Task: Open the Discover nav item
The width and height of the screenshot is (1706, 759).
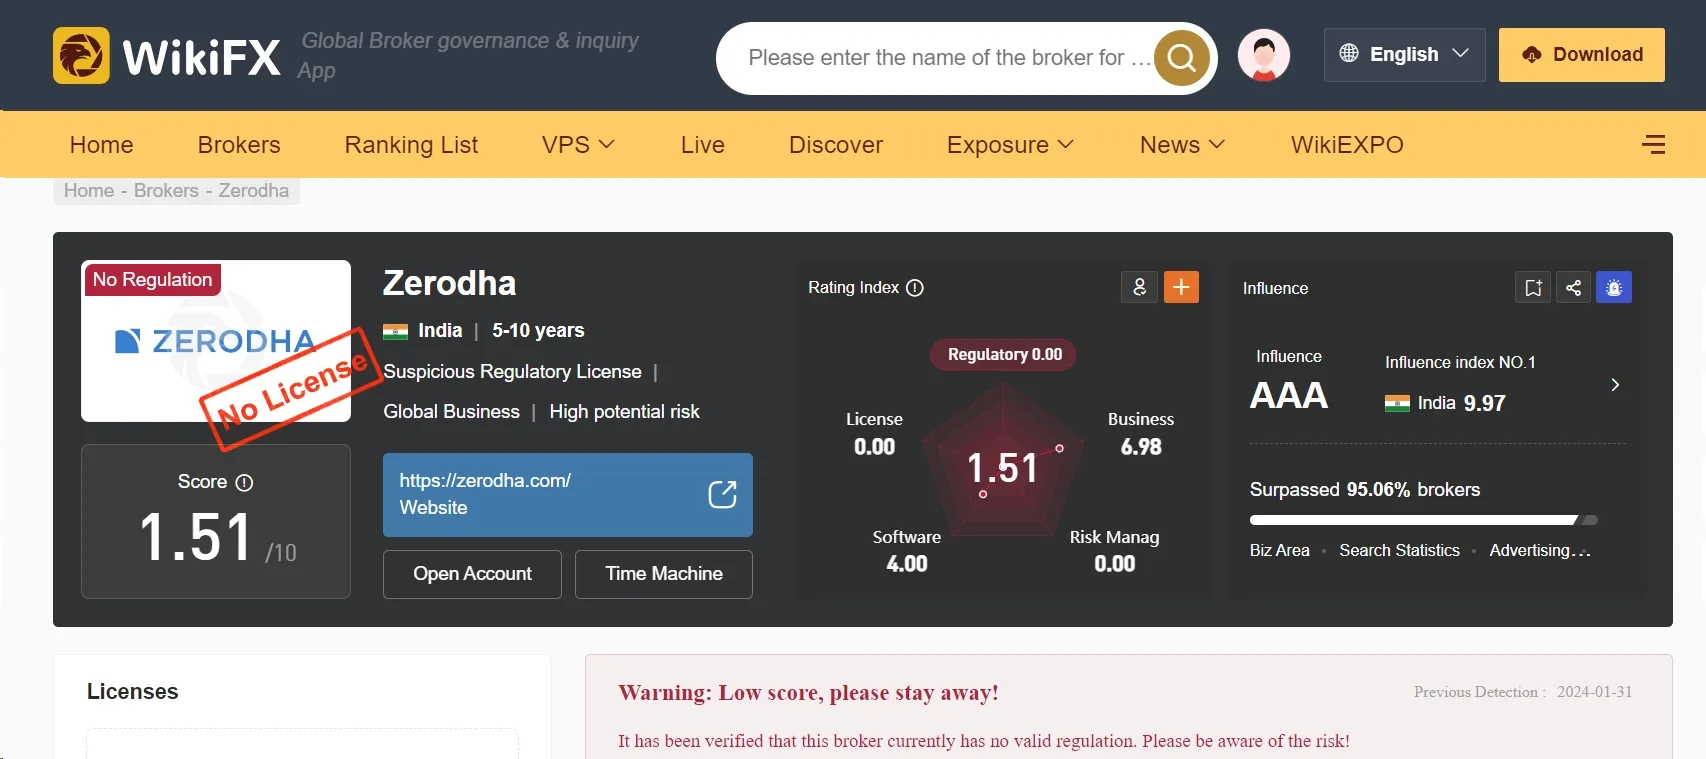Action: [836, 145]
